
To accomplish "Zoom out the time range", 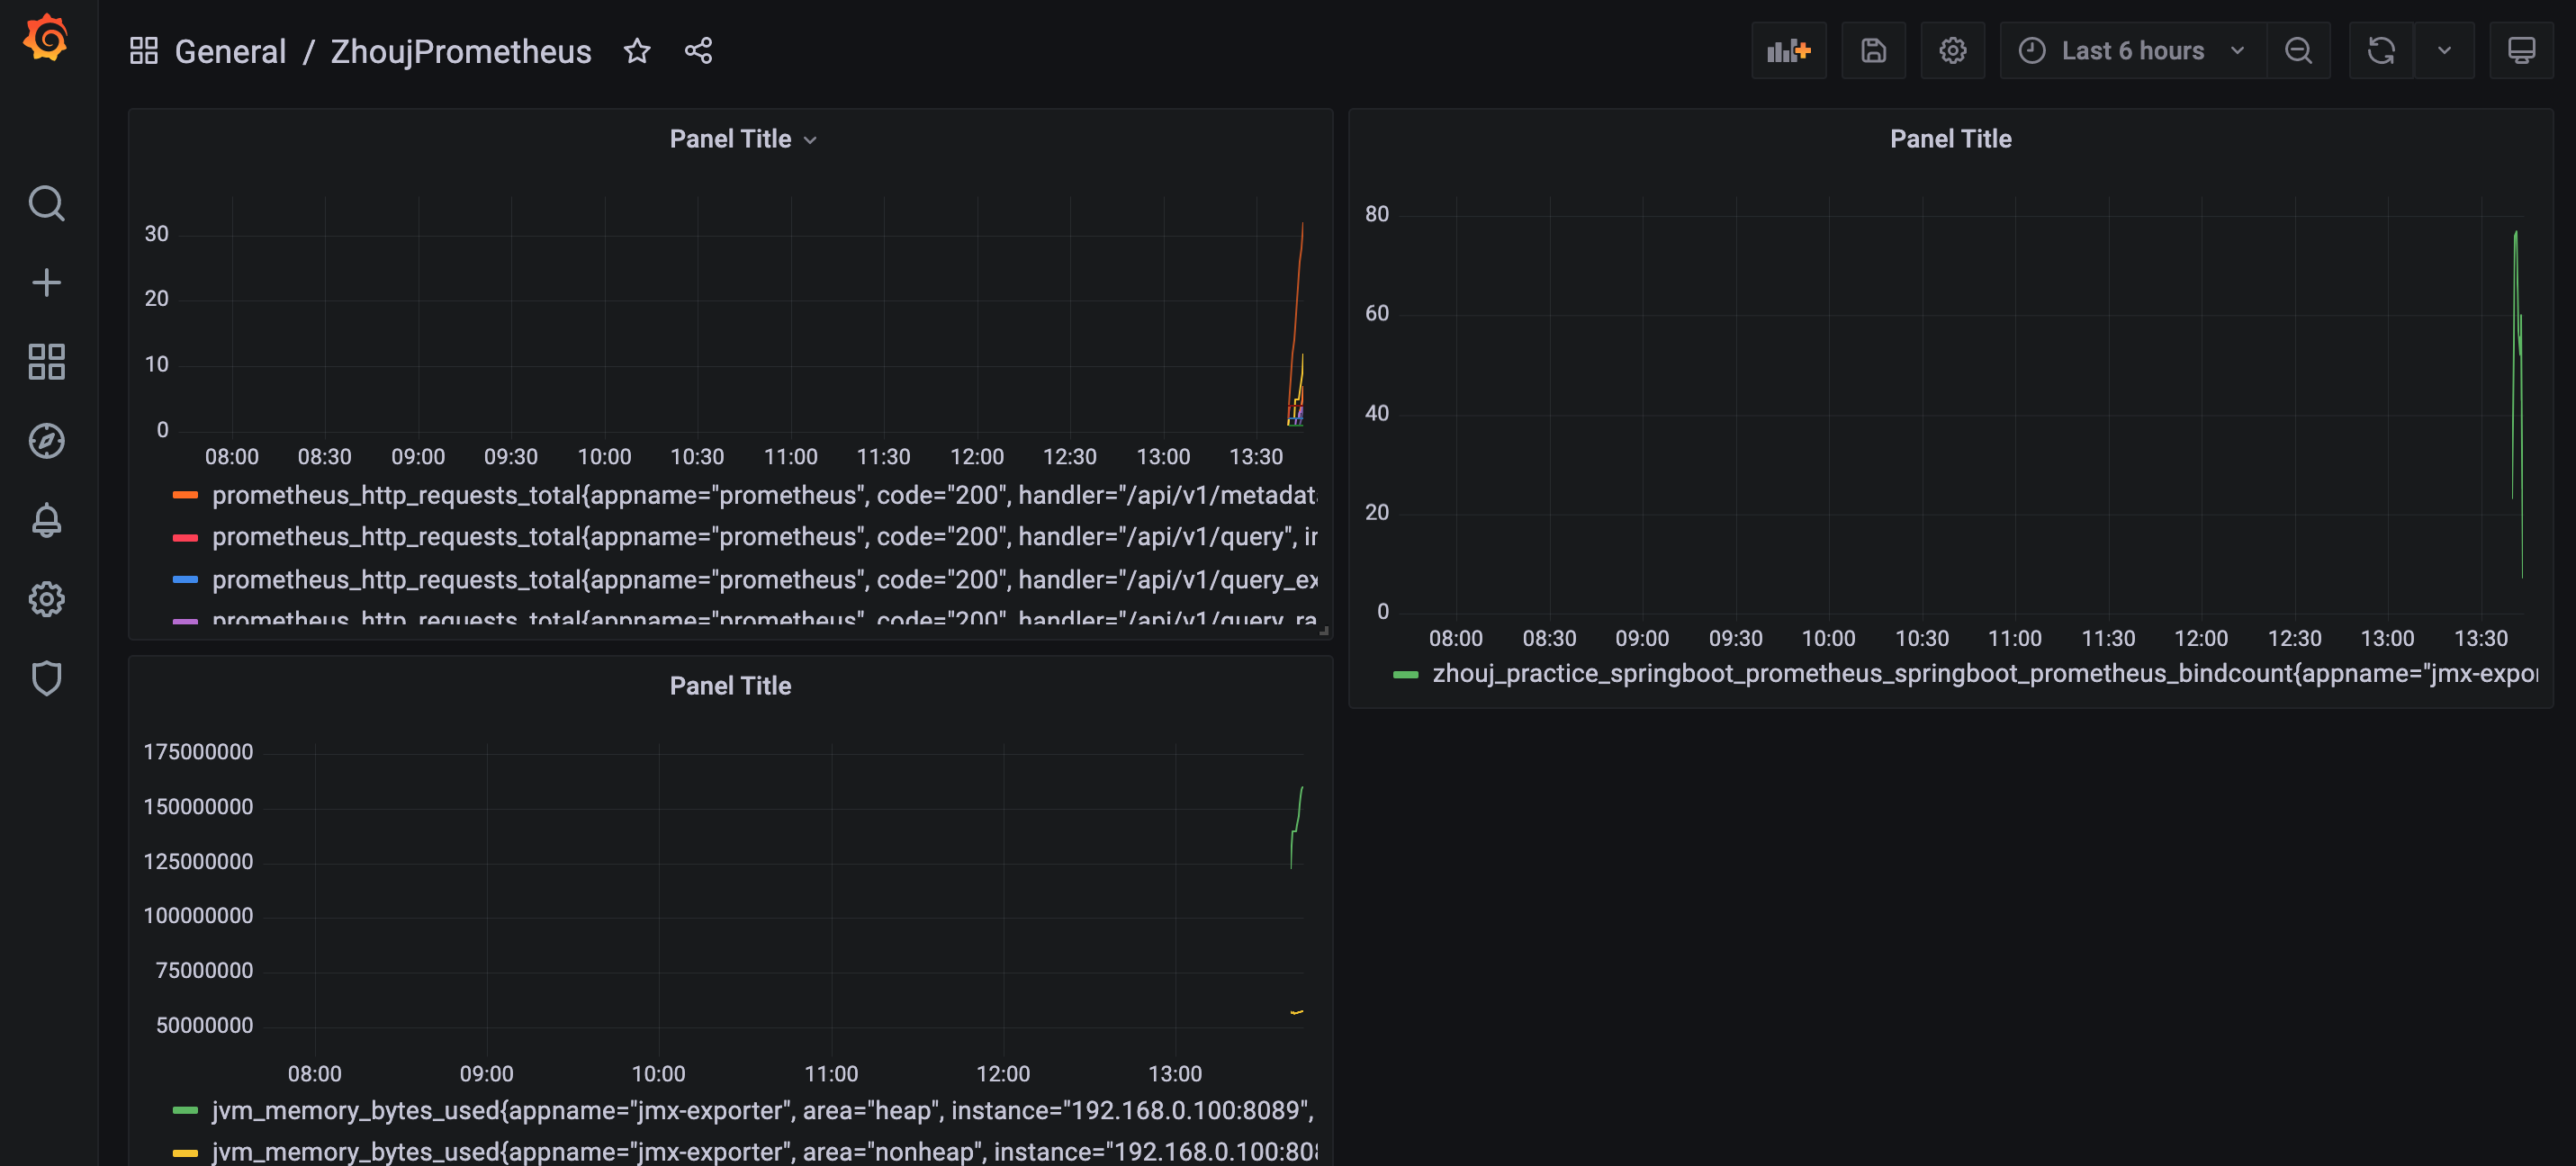I will point(2298,50).
